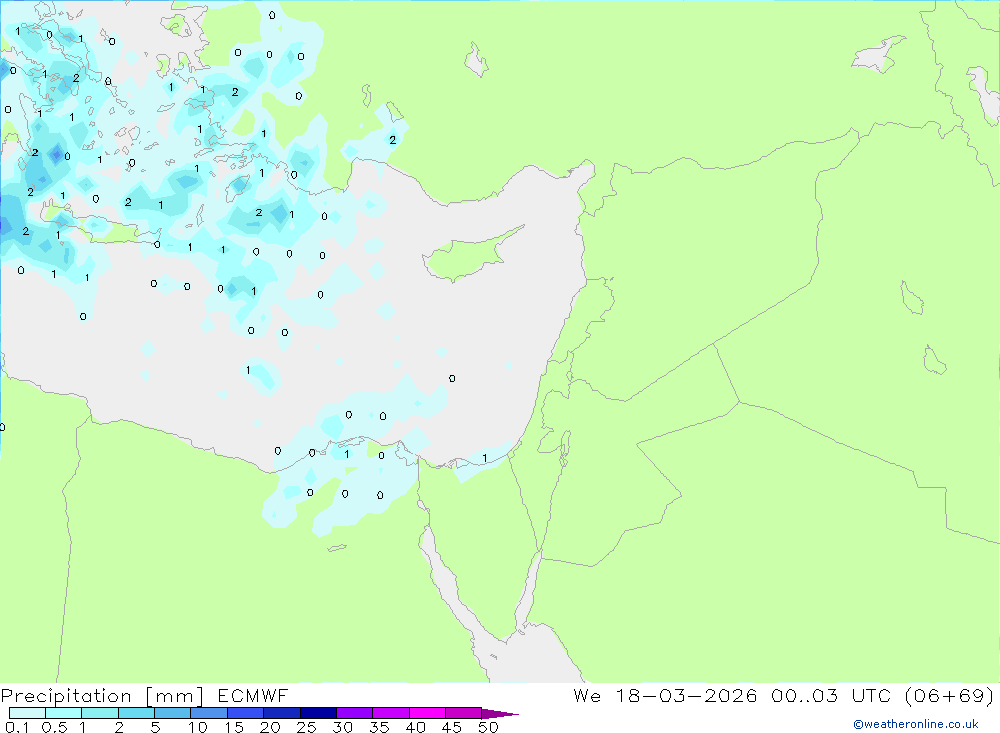Select the 'ECMWF' model label
Screen dimensions: 1000x733
pyautogui.click(x=253, y=696)
